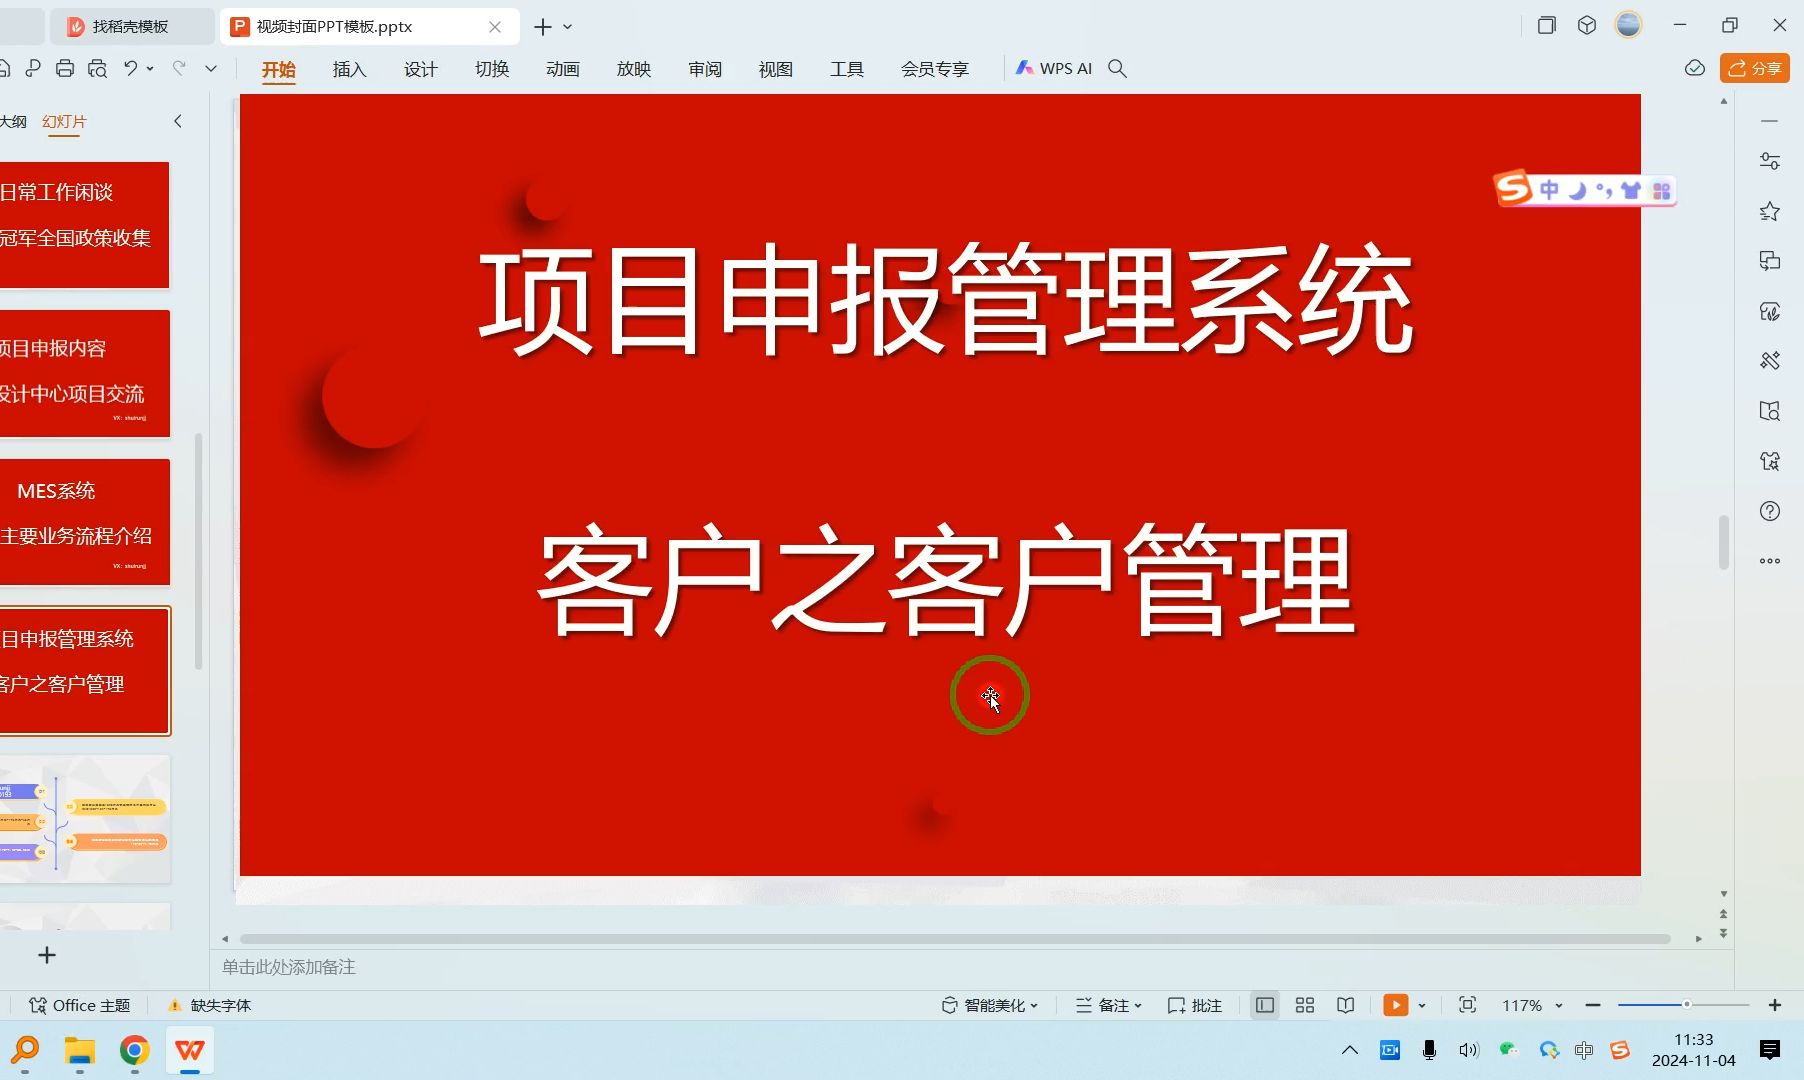Click the redo arrow icon
The image size is (1804, 1080).
[x=179, y=68]
